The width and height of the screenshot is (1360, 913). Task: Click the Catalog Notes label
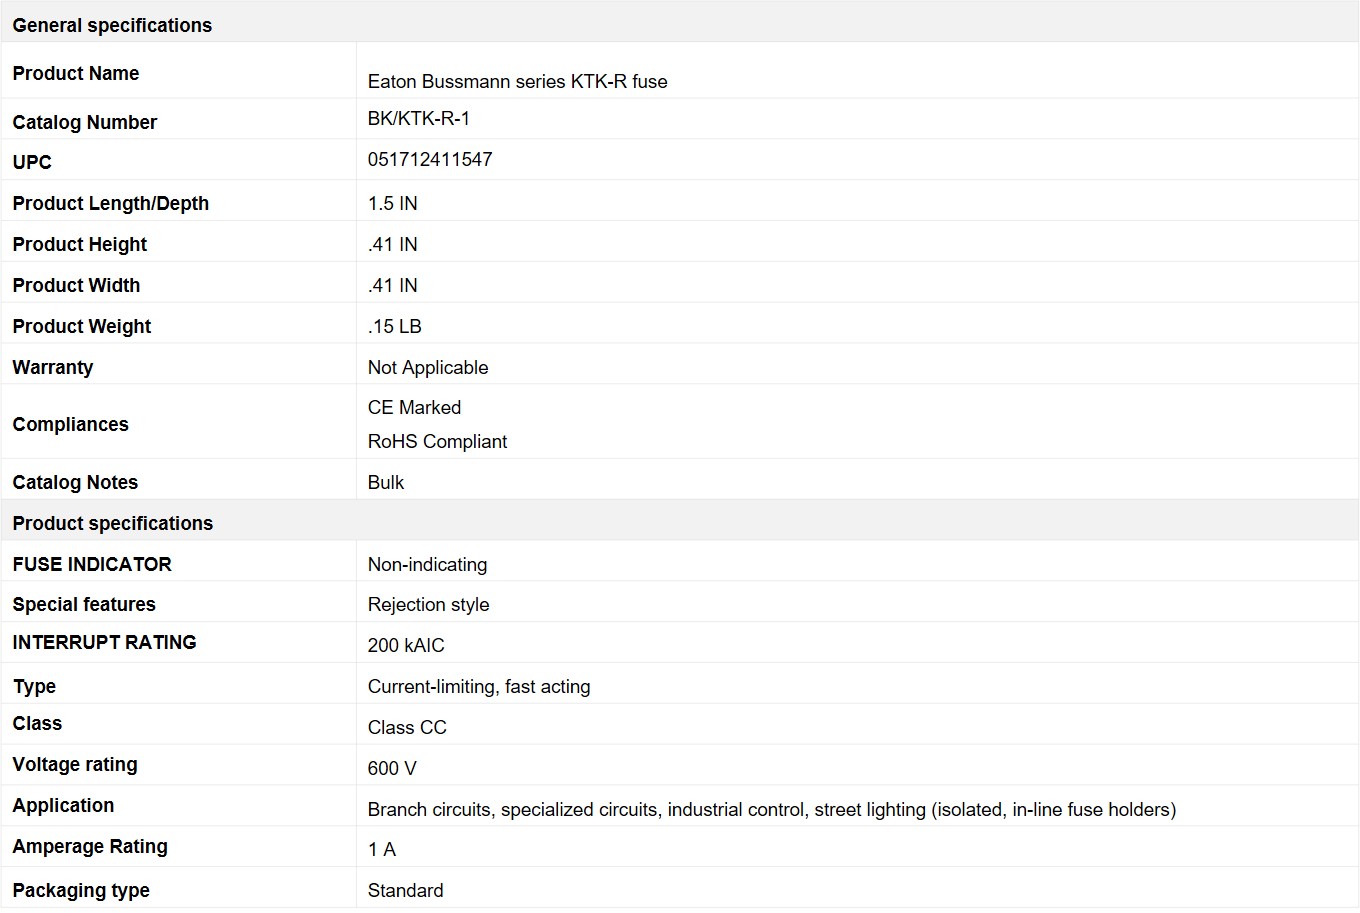click(75, 482)
